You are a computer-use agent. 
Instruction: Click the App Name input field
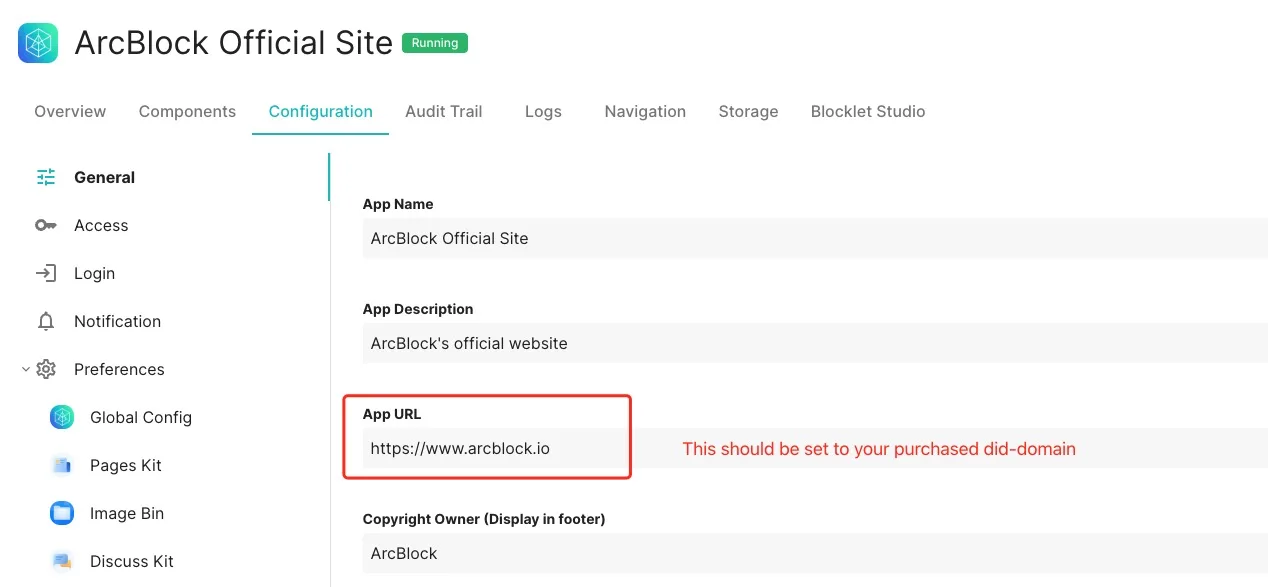[815, 238]
